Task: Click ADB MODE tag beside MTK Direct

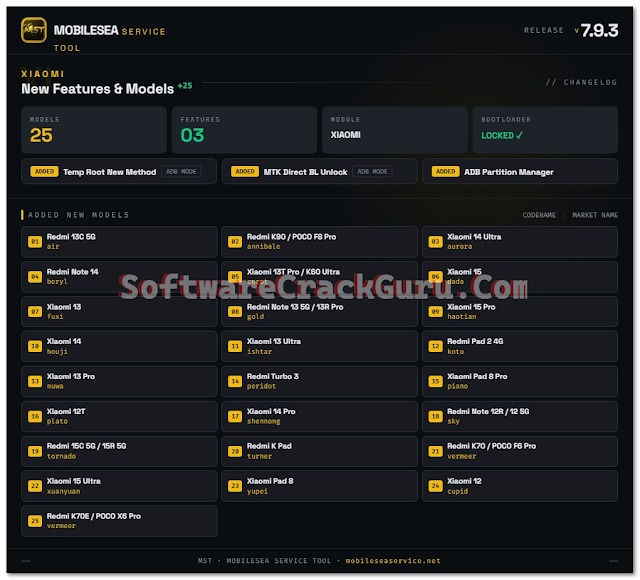Action: pos(372,171)
